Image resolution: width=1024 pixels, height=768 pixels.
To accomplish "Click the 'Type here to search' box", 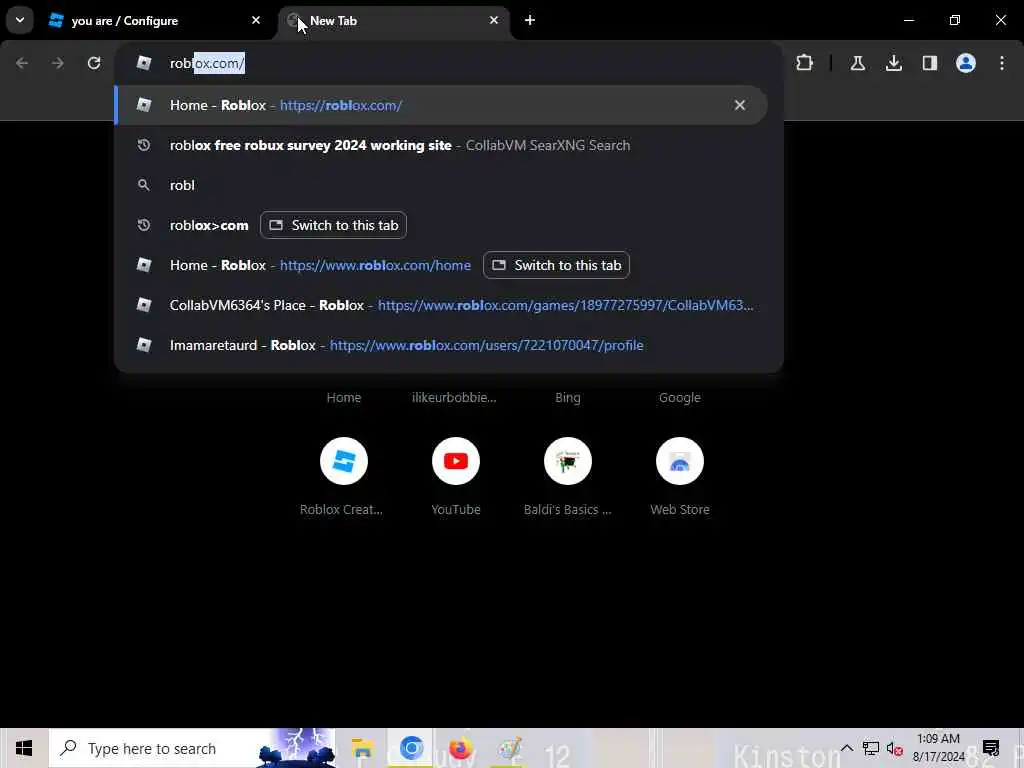I will [x=192, y=748].
